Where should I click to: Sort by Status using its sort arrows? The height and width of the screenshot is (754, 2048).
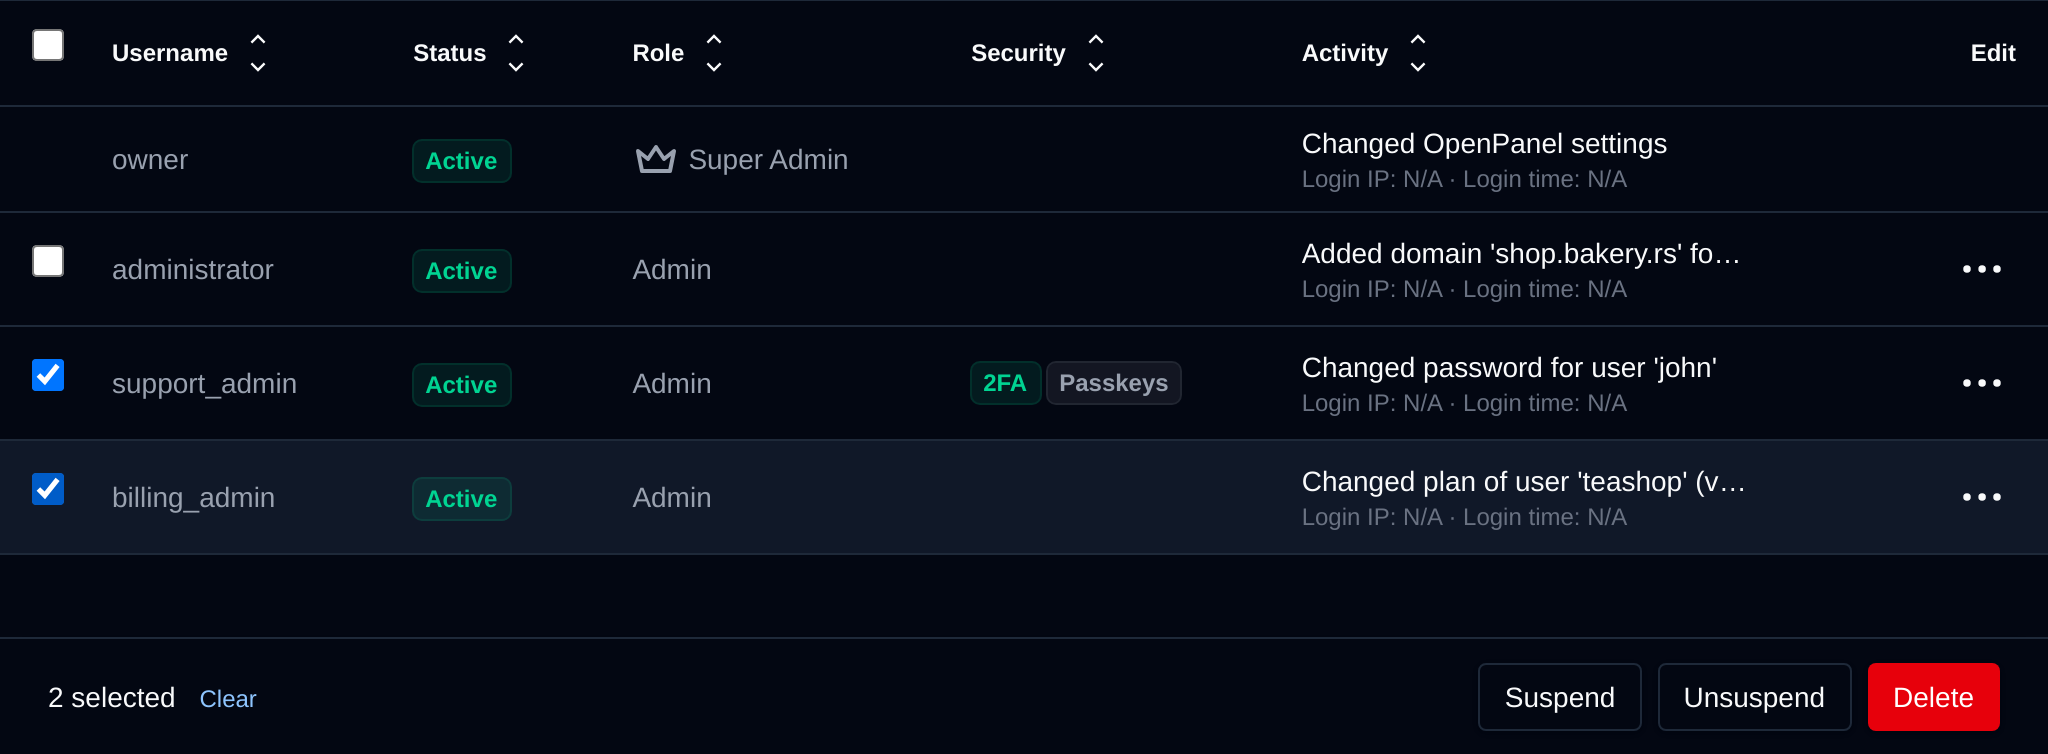tap(516, 53)
